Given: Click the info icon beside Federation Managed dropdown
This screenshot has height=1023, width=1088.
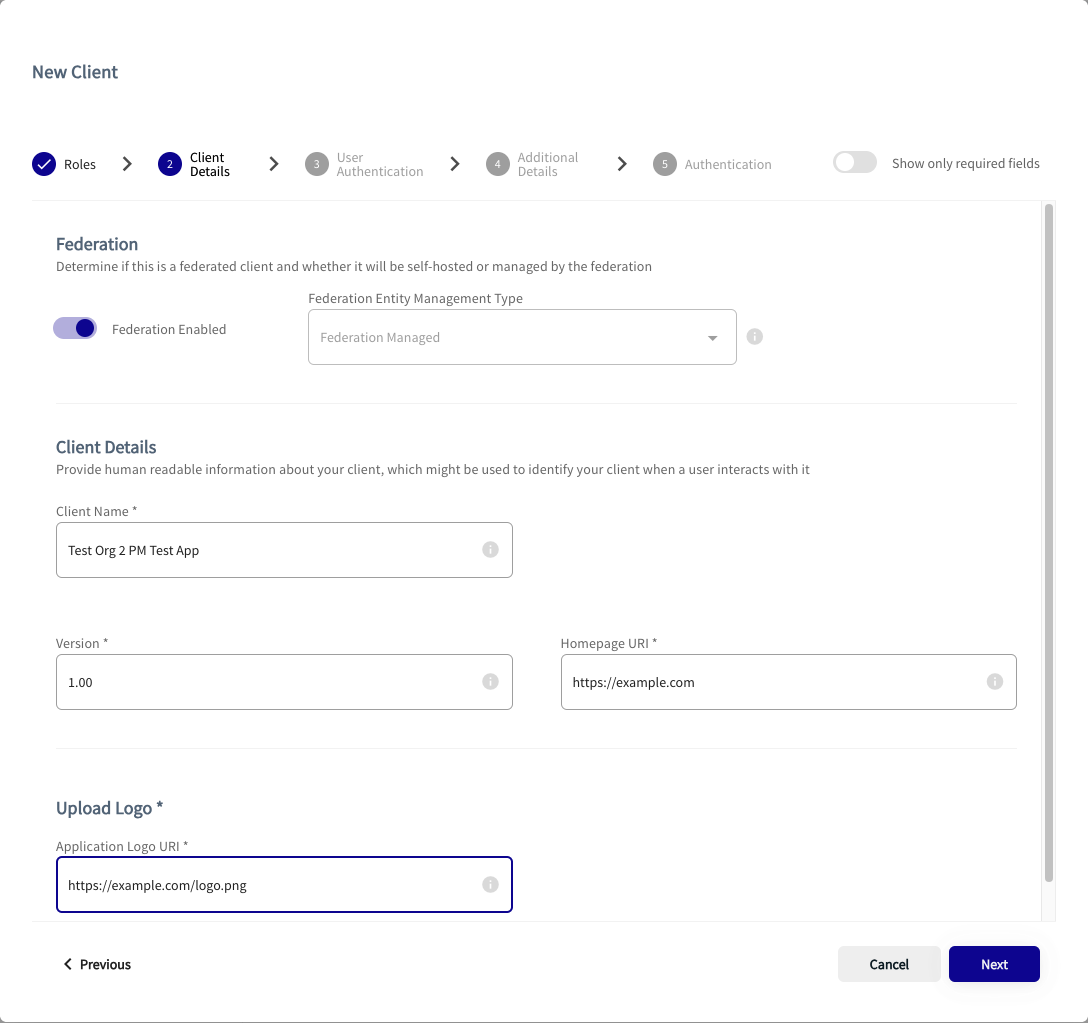Looking at the screenshot, I should 754,337.
